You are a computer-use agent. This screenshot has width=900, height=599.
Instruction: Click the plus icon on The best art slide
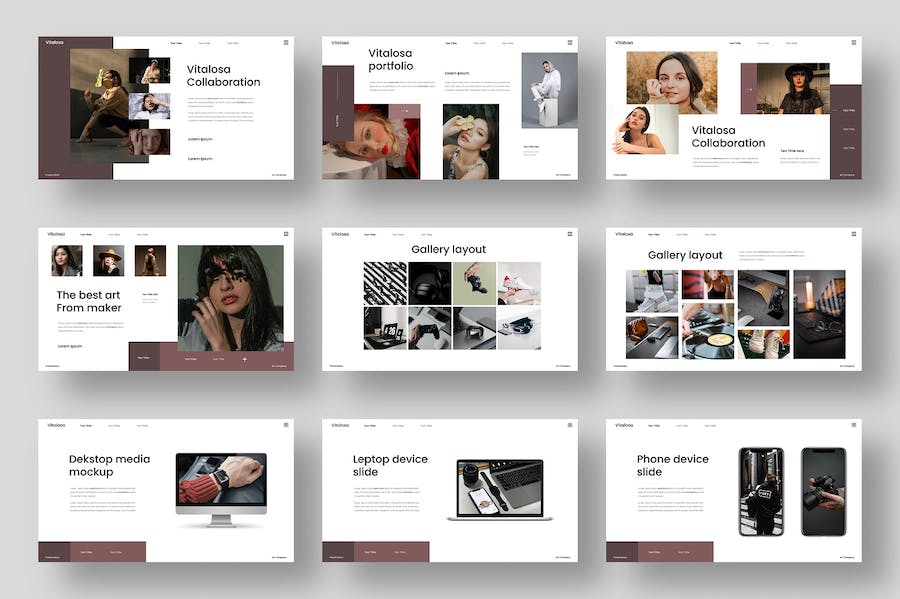(245, 359)
